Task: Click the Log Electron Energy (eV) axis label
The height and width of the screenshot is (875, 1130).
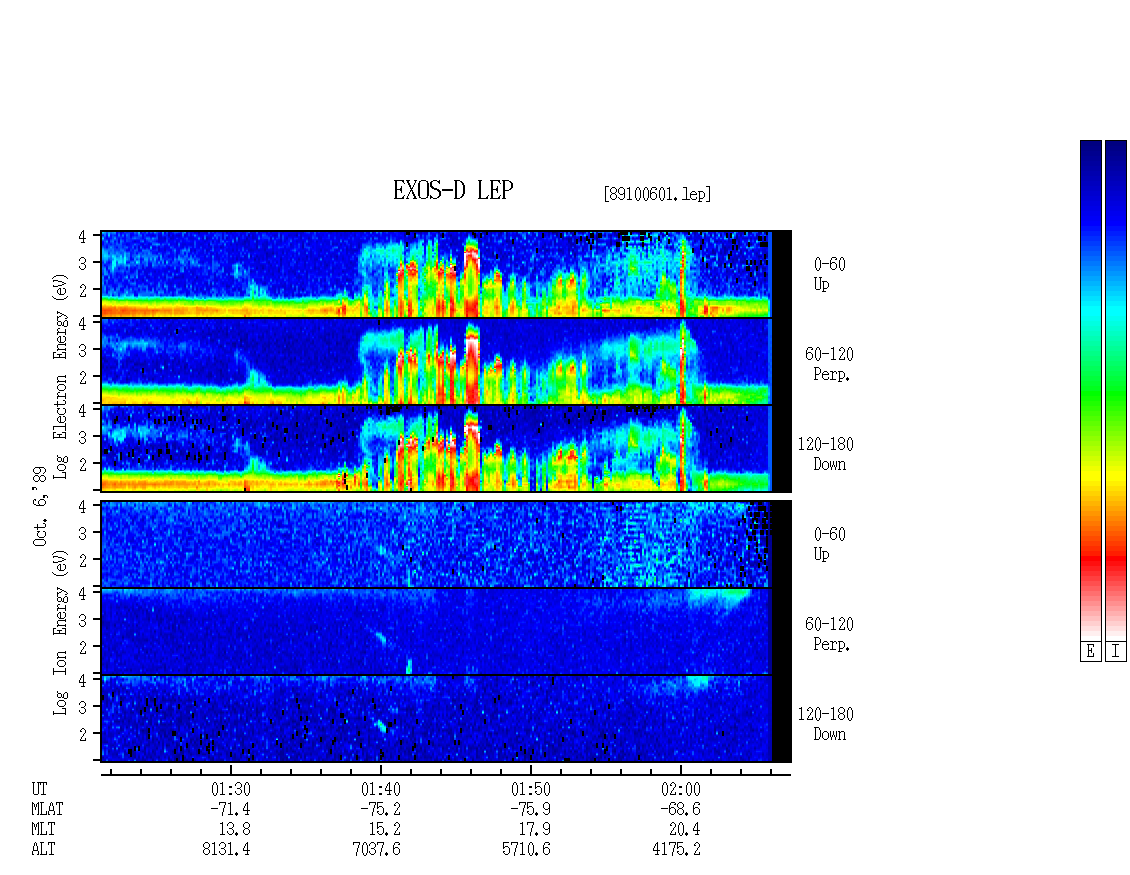Action: click(x=61, y=376)
